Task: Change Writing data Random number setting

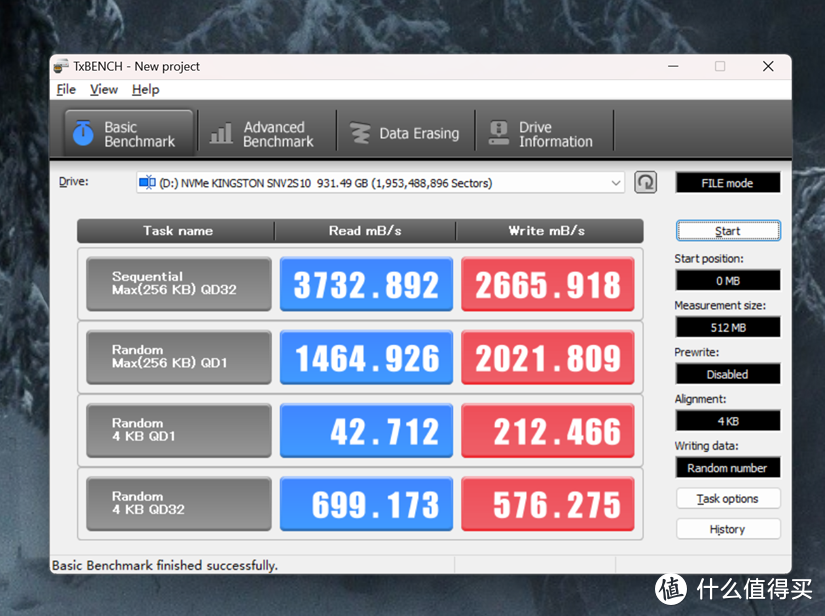Action: pos(728,468)
